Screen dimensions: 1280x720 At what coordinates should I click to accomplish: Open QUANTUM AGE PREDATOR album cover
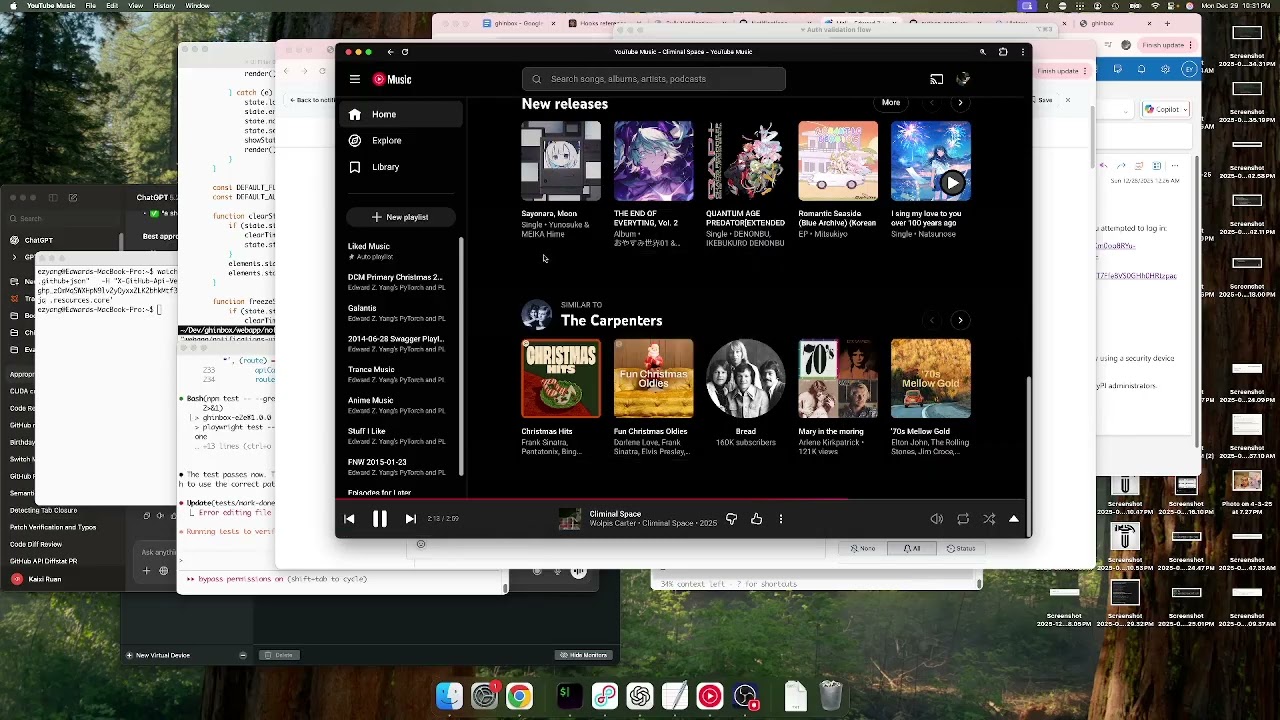click(746, 161)
